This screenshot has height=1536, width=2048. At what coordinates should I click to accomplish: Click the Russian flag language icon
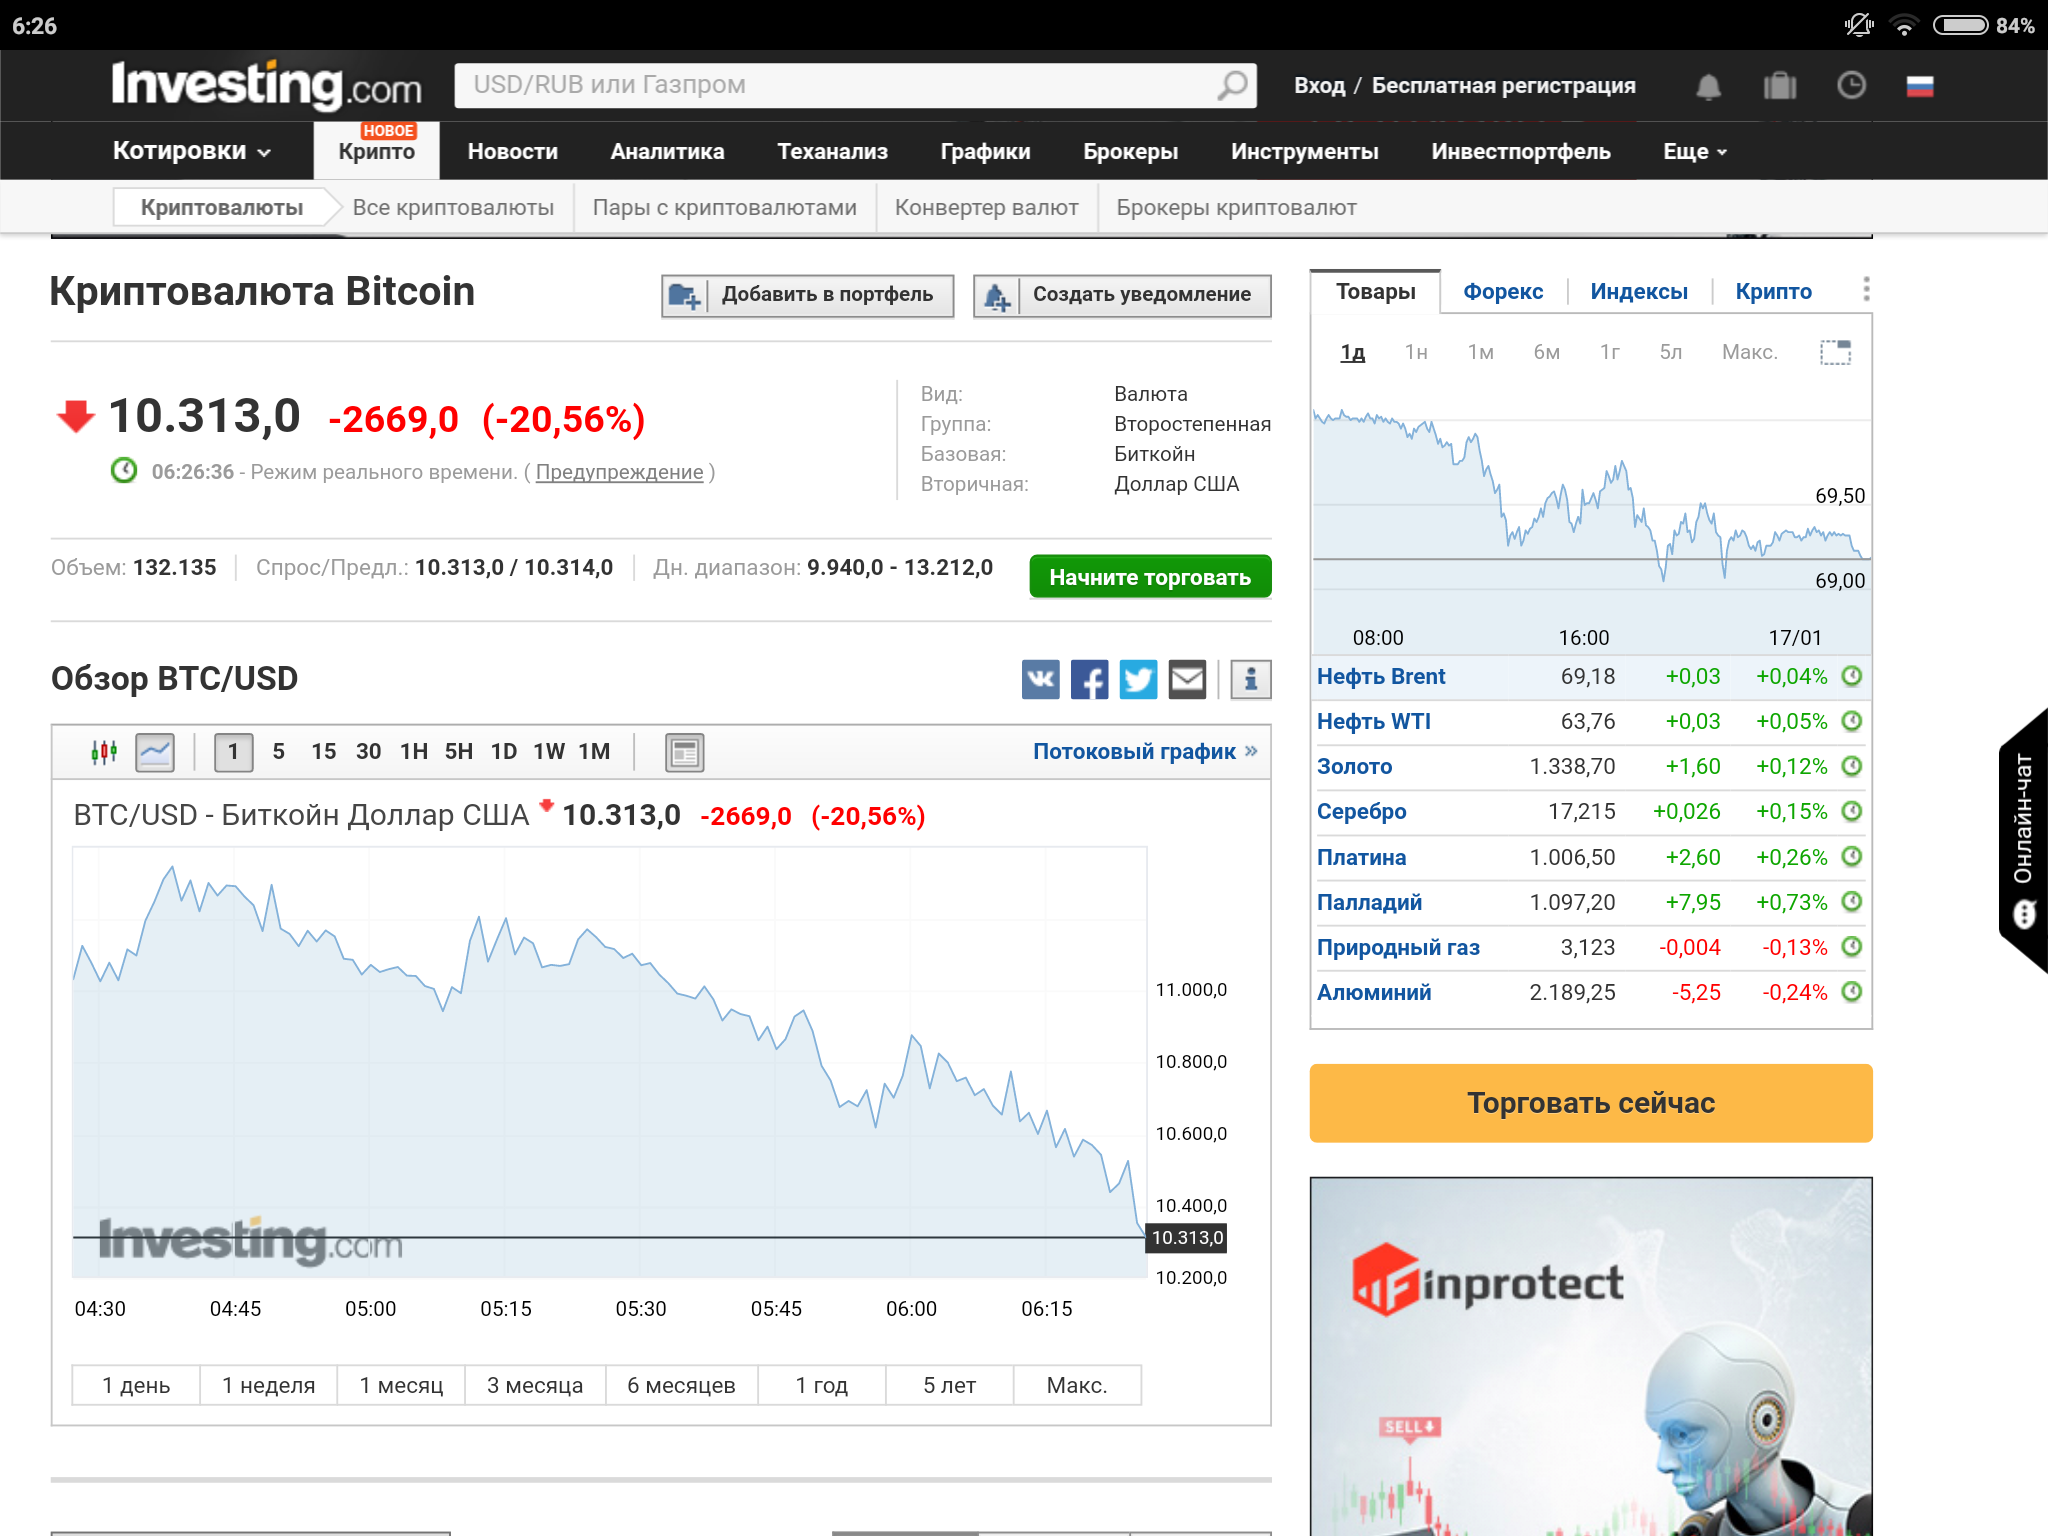pyautogui.click(x=1920, y=86)
